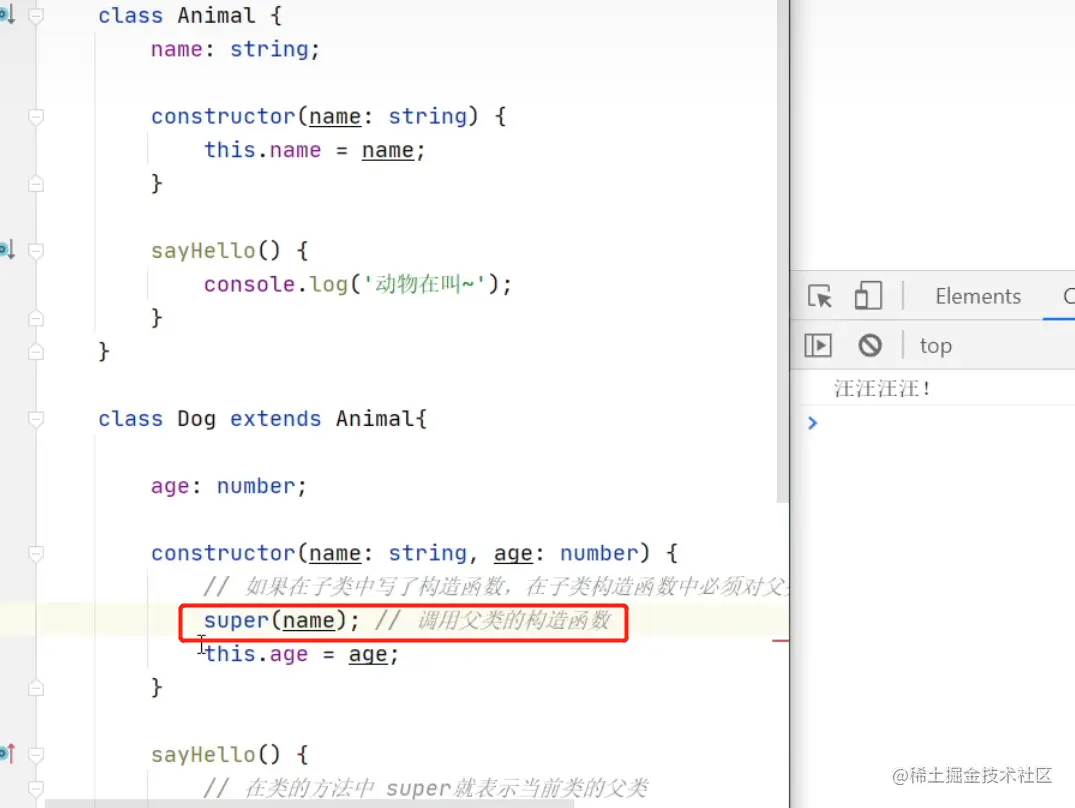The image size is (1075, 808).
Task: Click the editor vertical scrollbar thumb
Action: coord(783,251)
